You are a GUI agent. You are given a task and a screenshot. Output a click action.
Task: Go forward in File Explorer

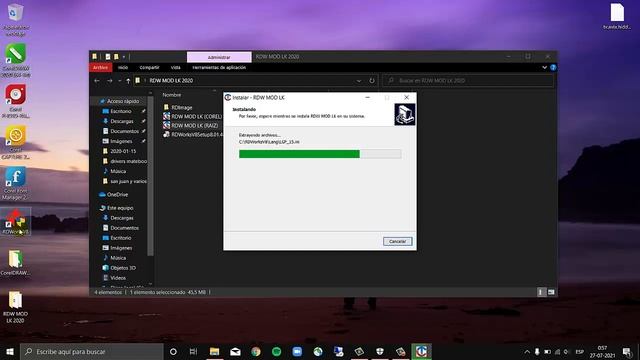click(109, 81)
